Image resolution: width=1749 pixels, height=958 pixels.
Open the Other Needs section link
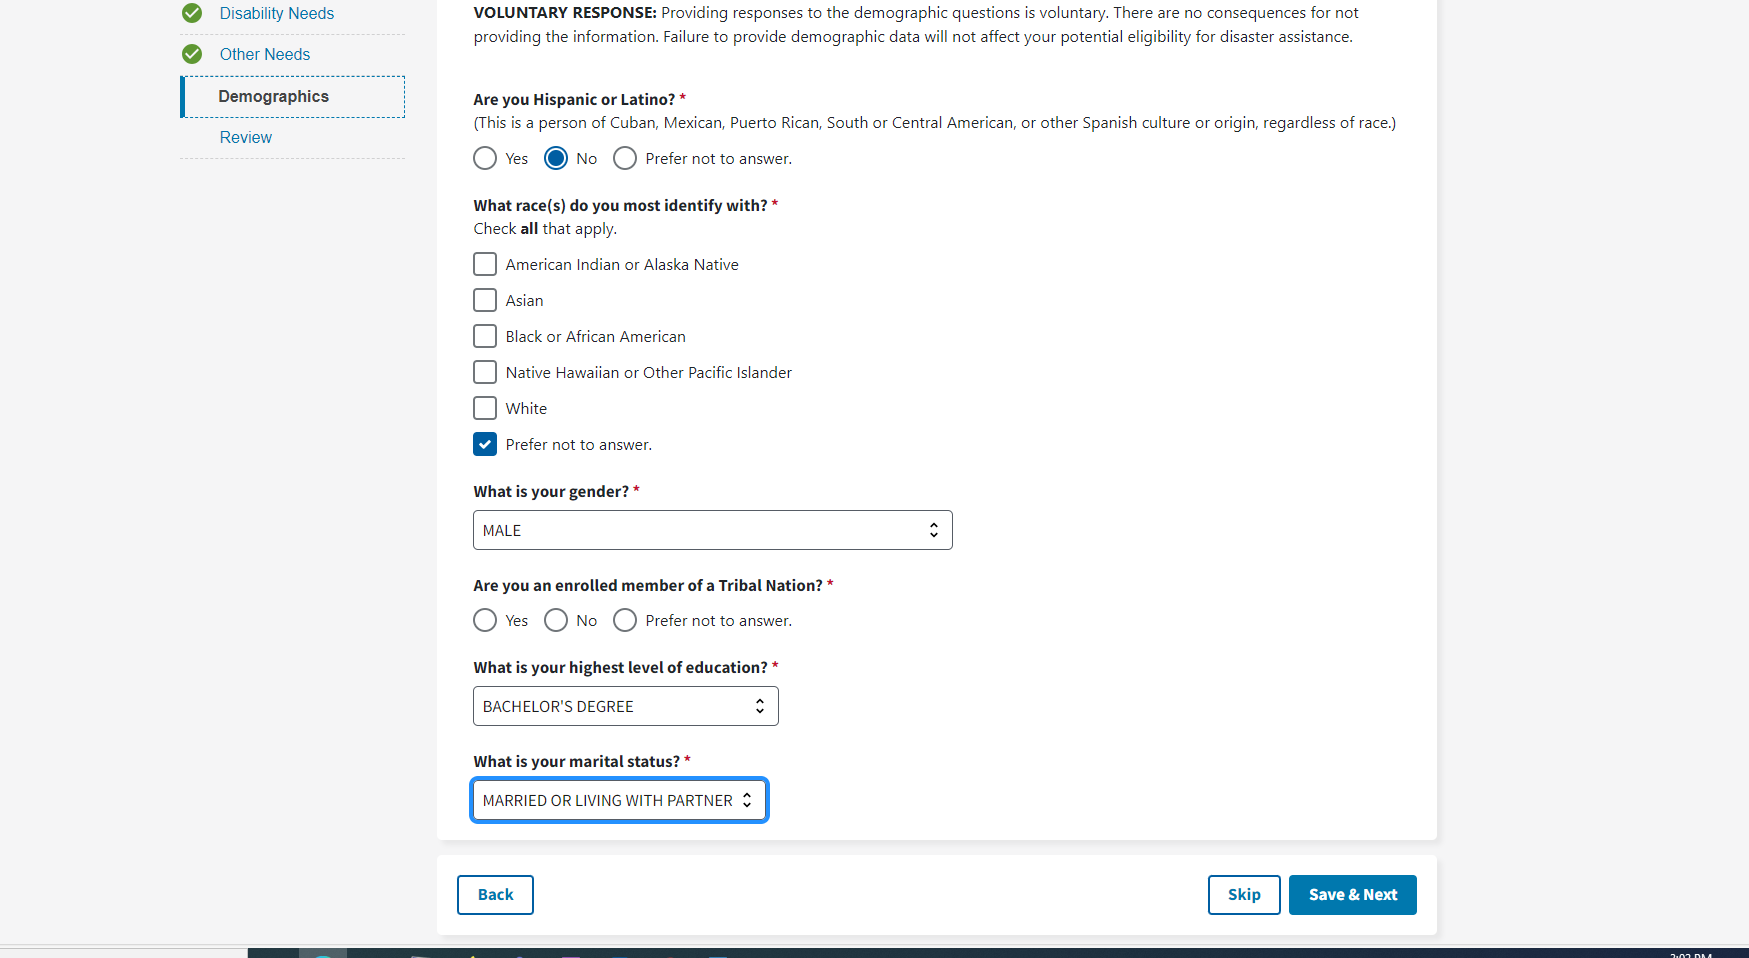[265, 54]
